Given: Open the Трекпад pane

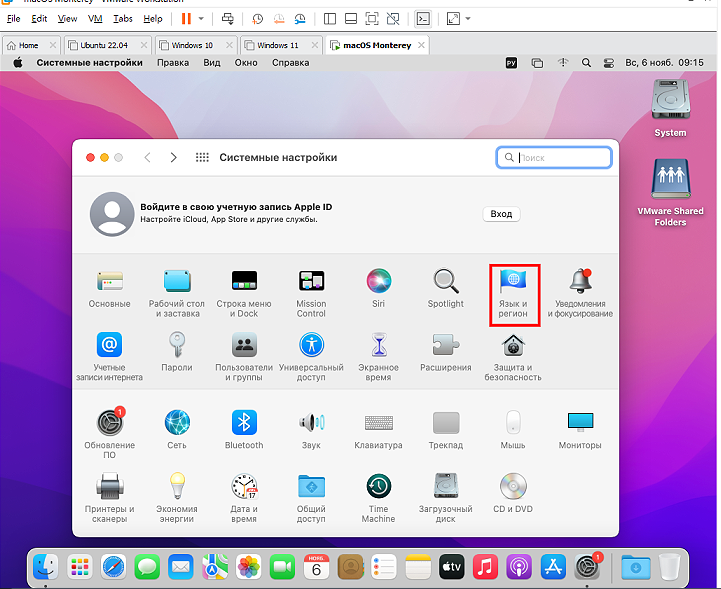Looking at the screenshot, I should coord(446,430).
